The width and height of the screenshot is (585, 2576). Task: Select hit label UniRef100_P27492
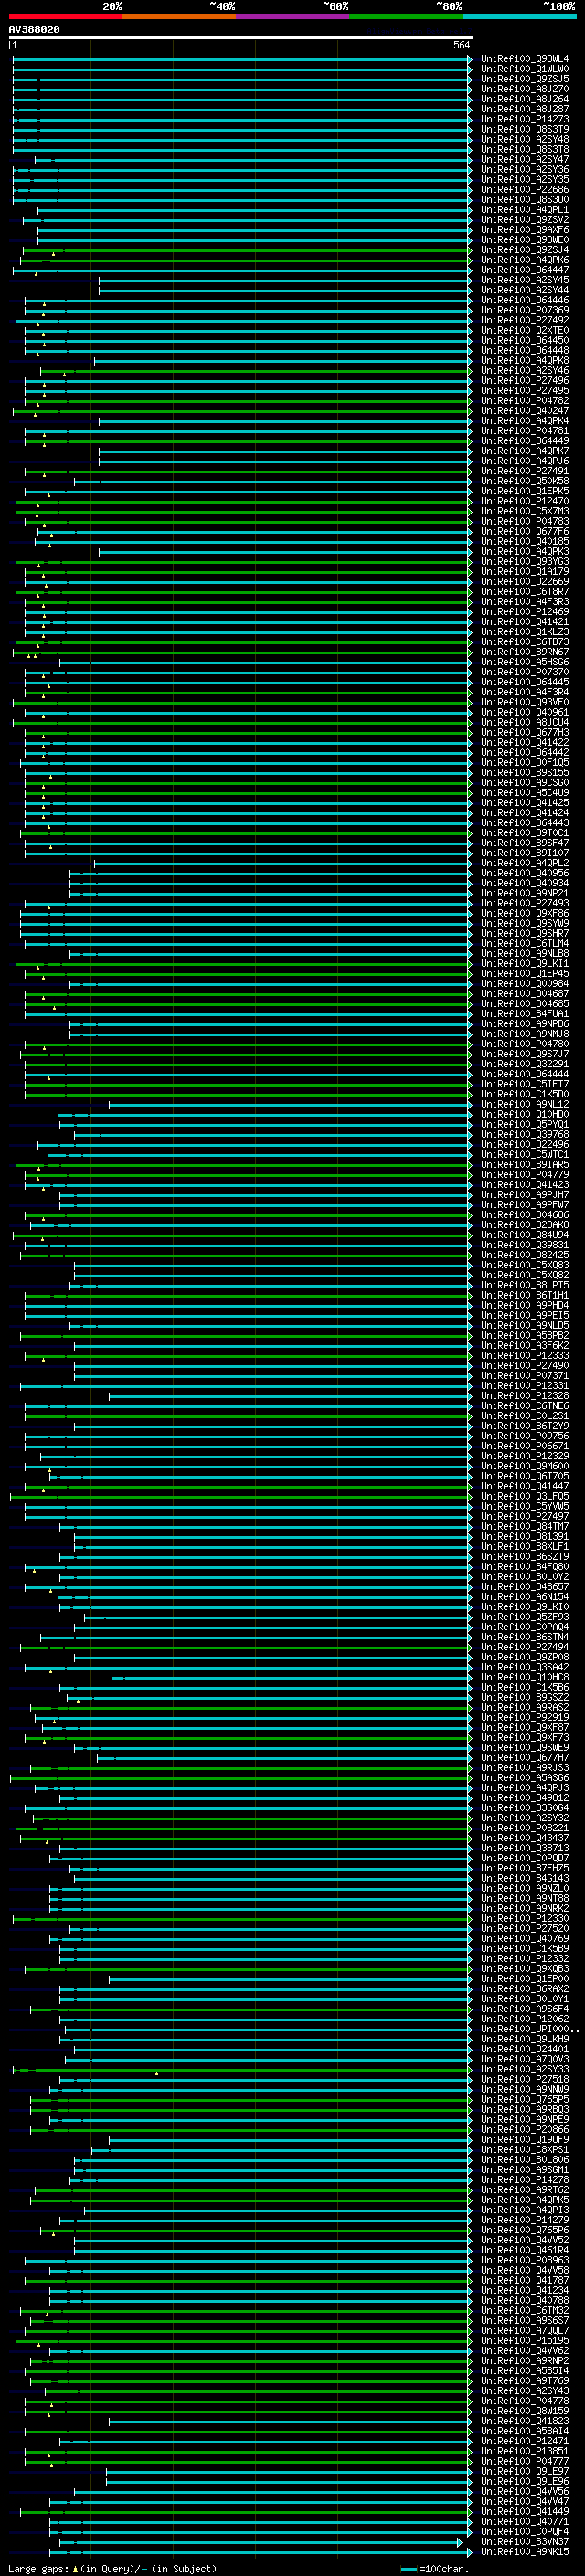(524, 320)
